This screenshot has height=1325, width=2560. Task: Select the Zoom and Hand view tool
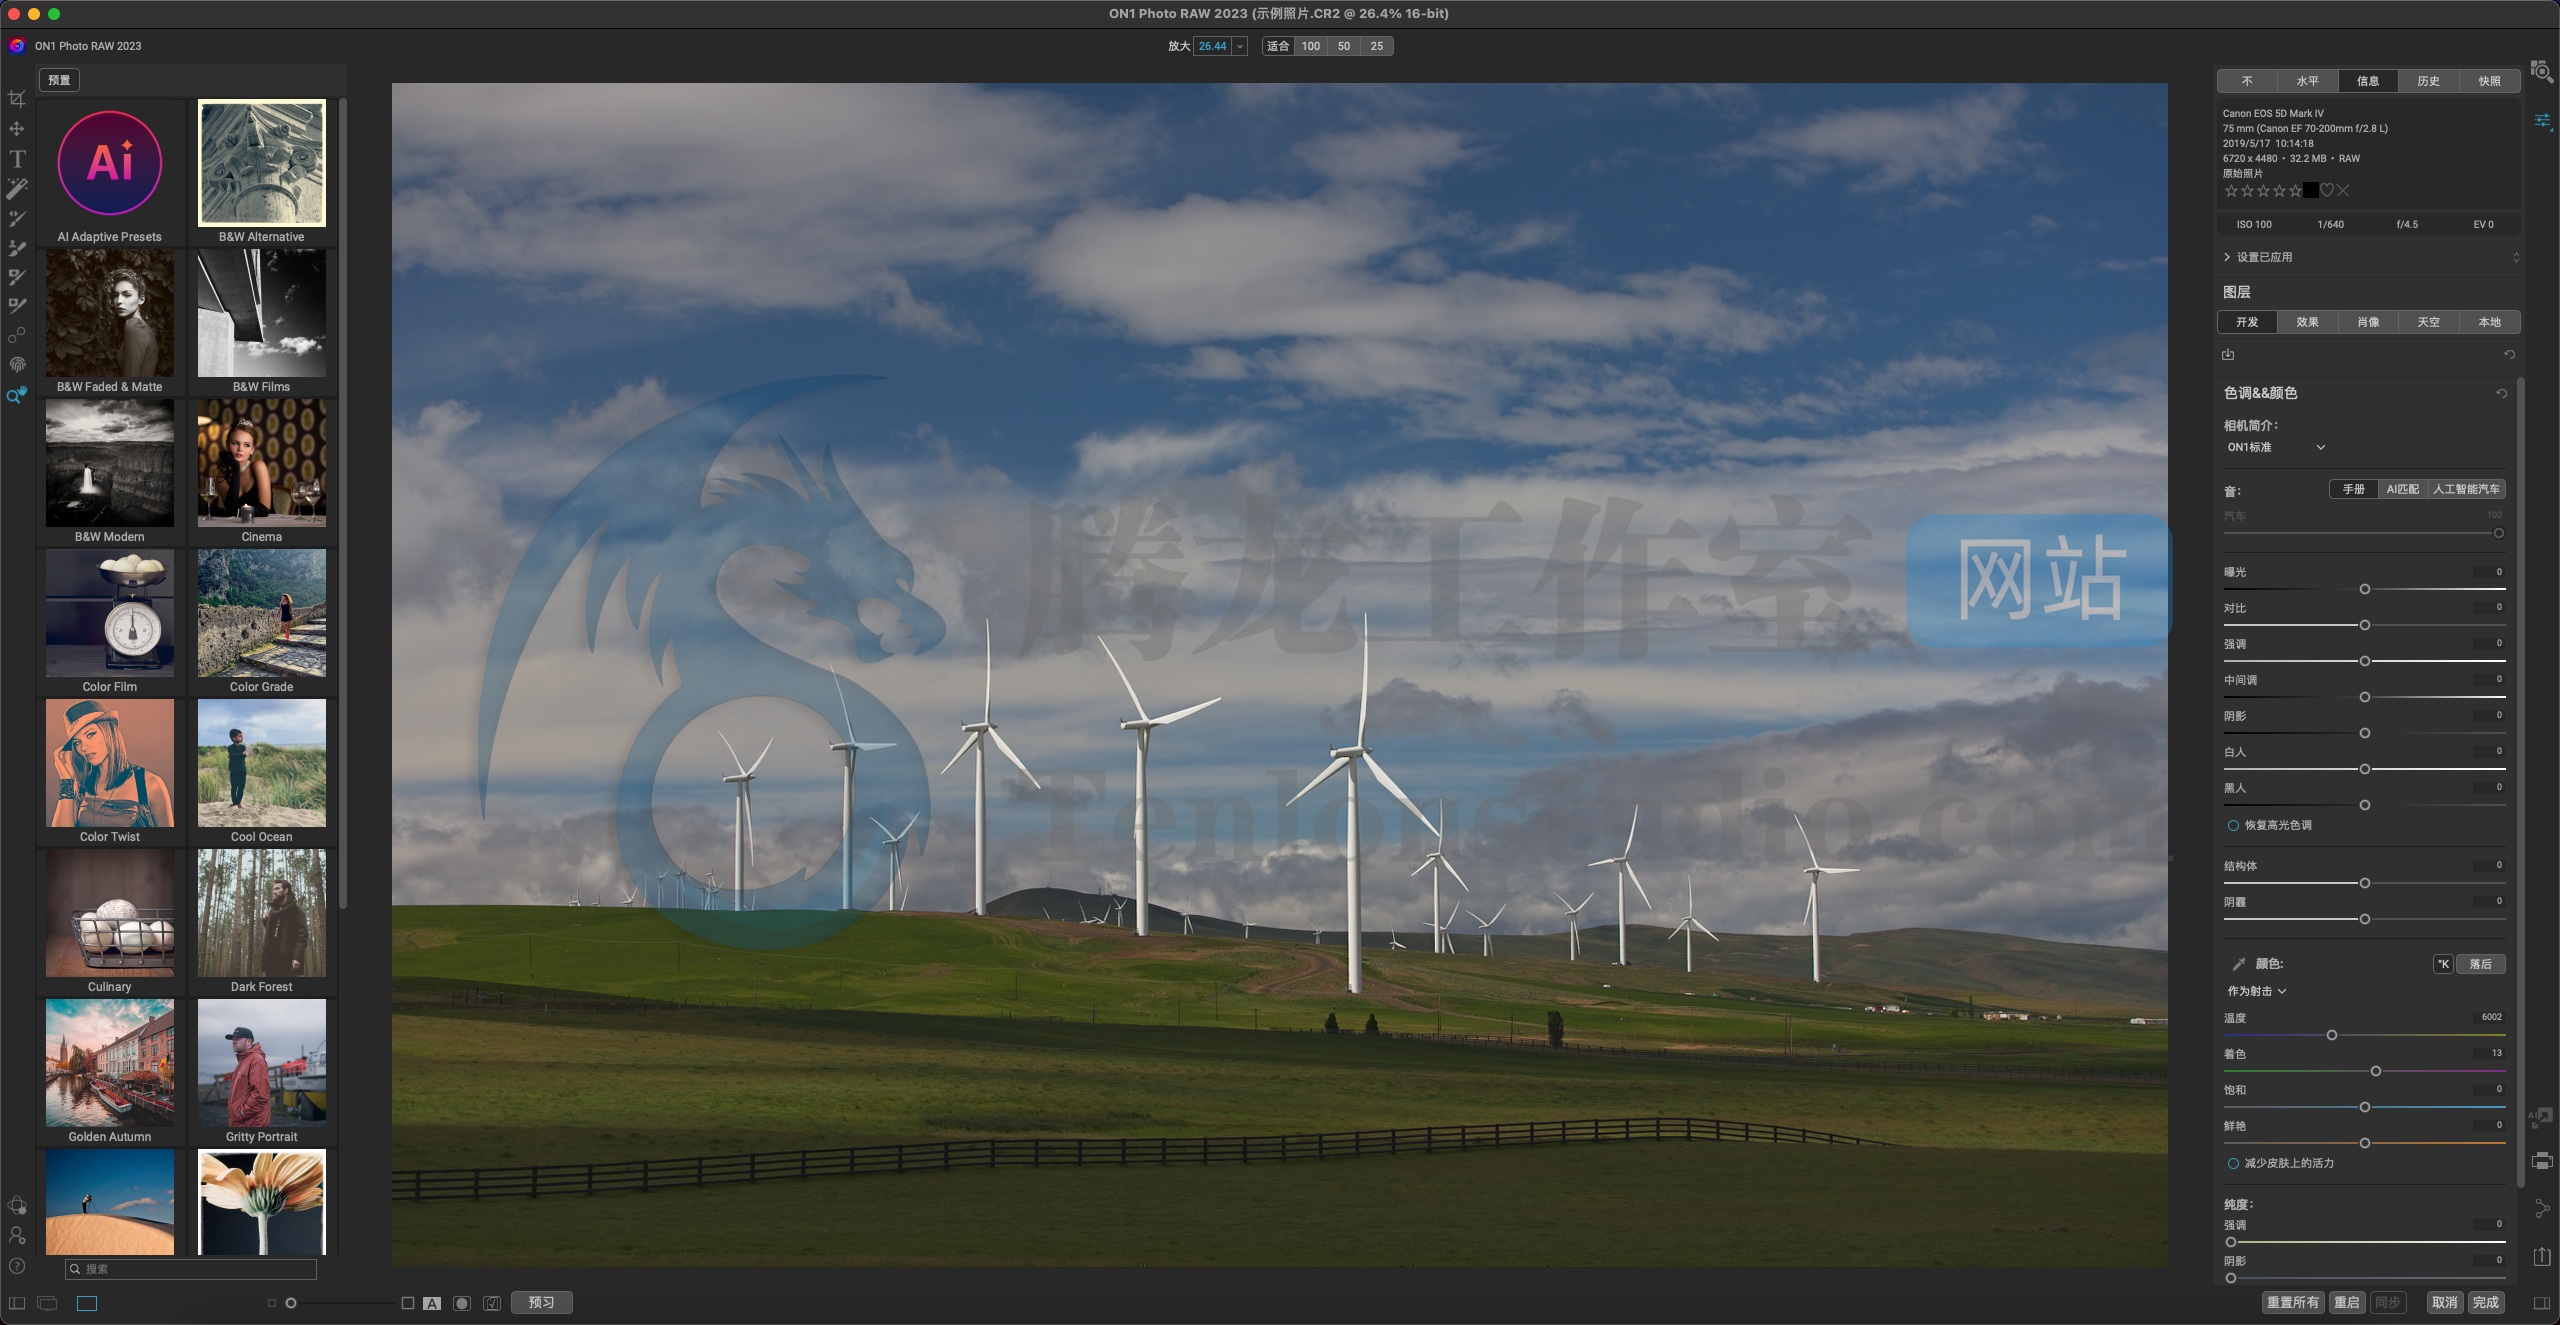tap(17, 395)
